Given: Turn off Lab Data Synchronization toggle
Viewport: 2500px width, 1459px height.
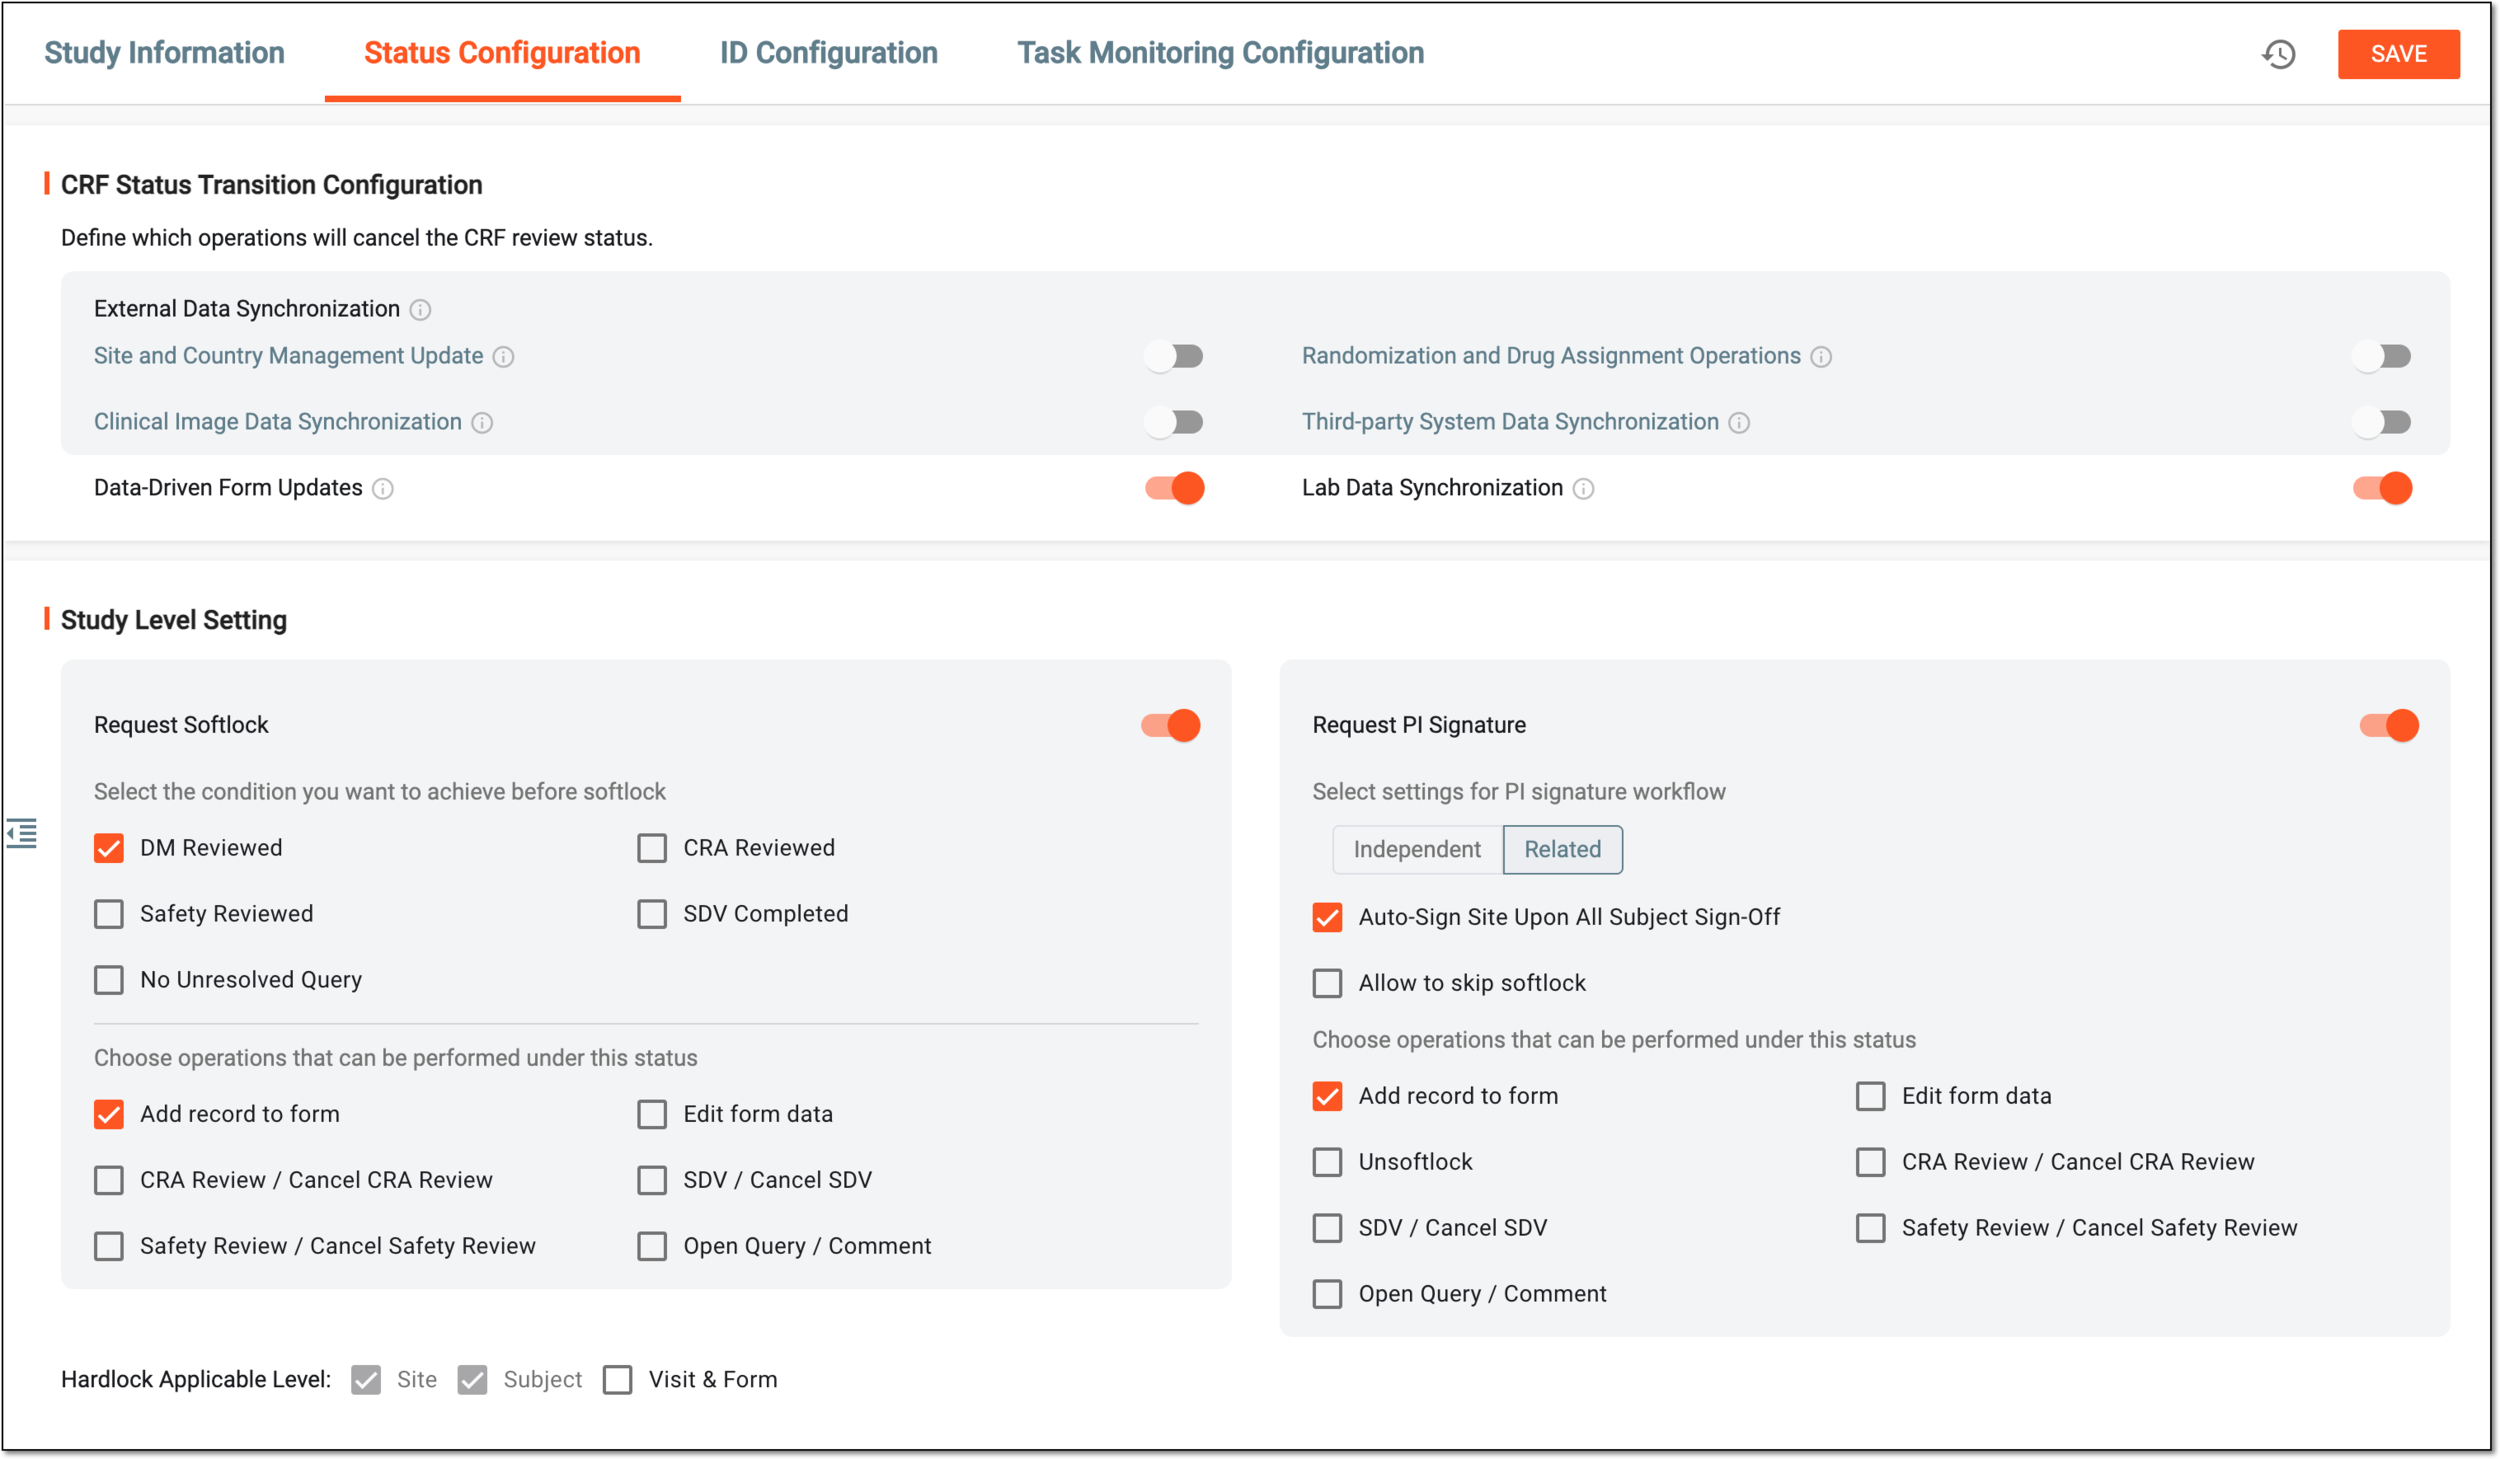Looking at the screenshot, I should [x=2382, y=488].
